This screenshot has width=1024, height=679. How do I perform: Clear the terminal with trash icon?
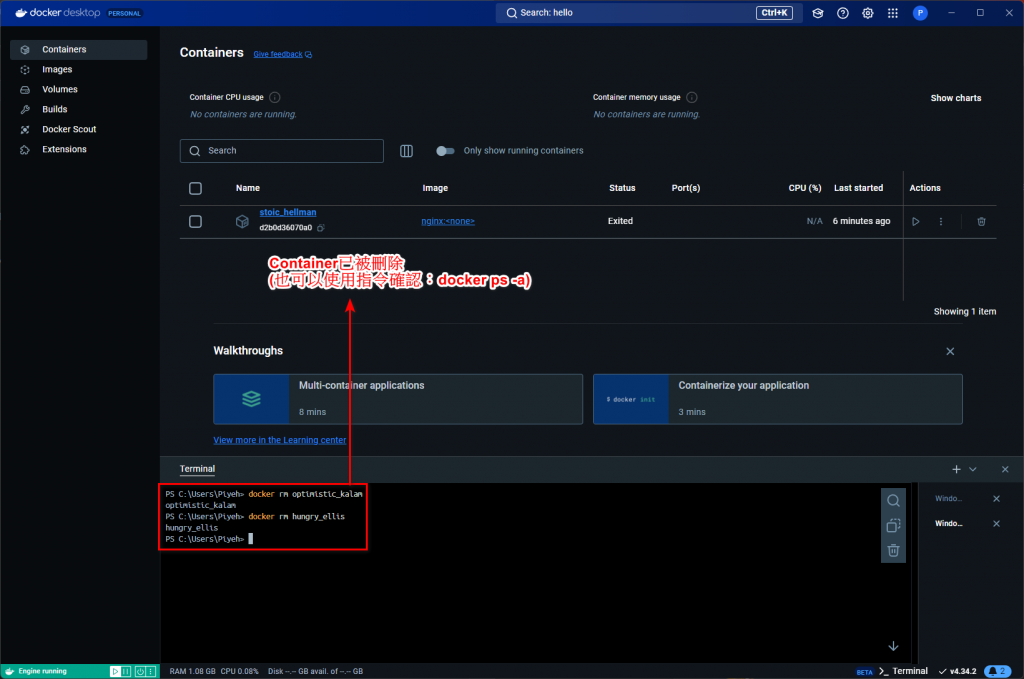point(893,550)
